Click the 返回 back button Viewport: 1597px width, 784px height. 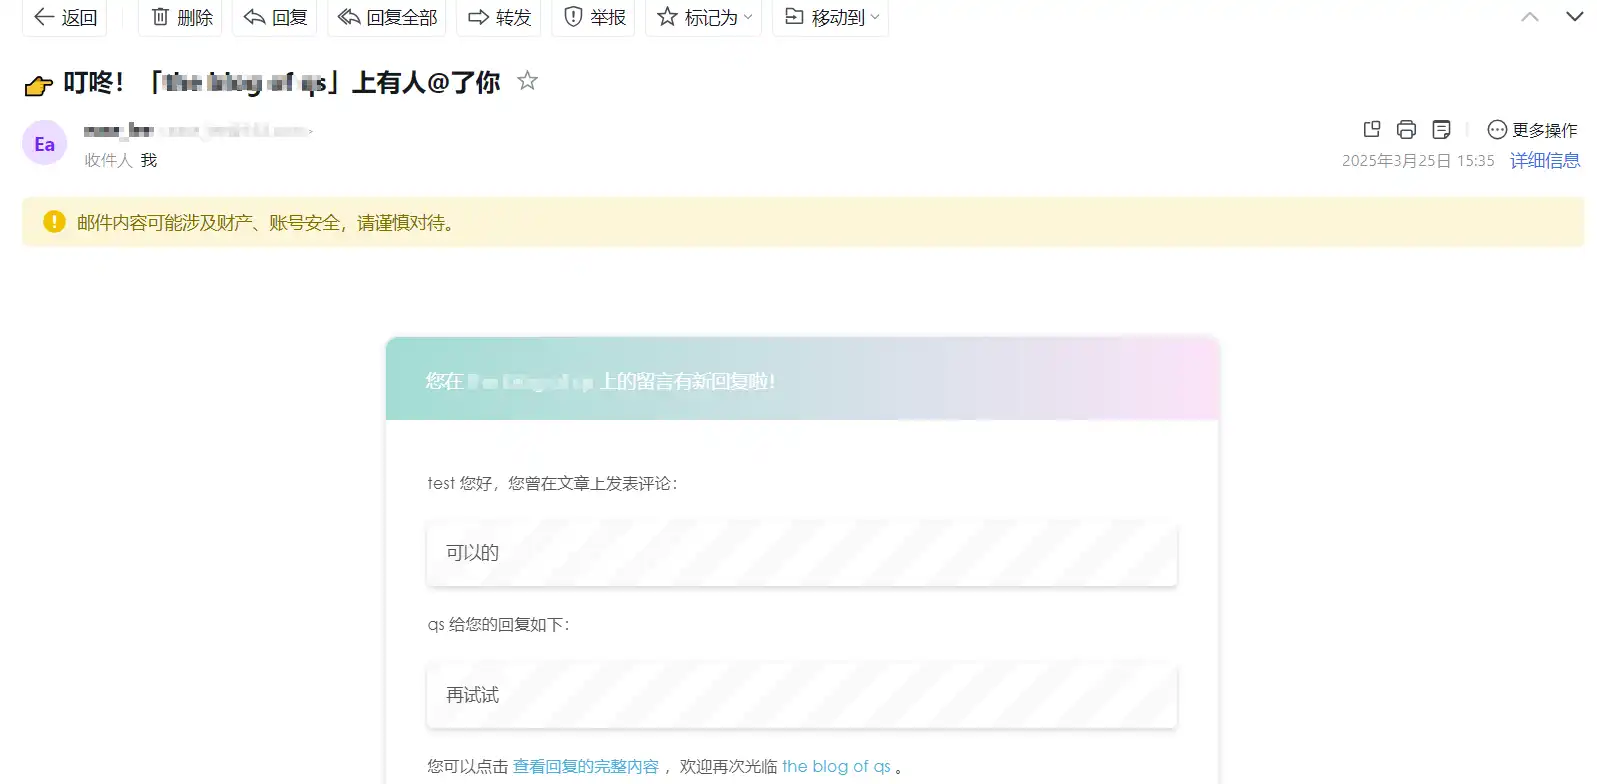click(x=65, y=17)
